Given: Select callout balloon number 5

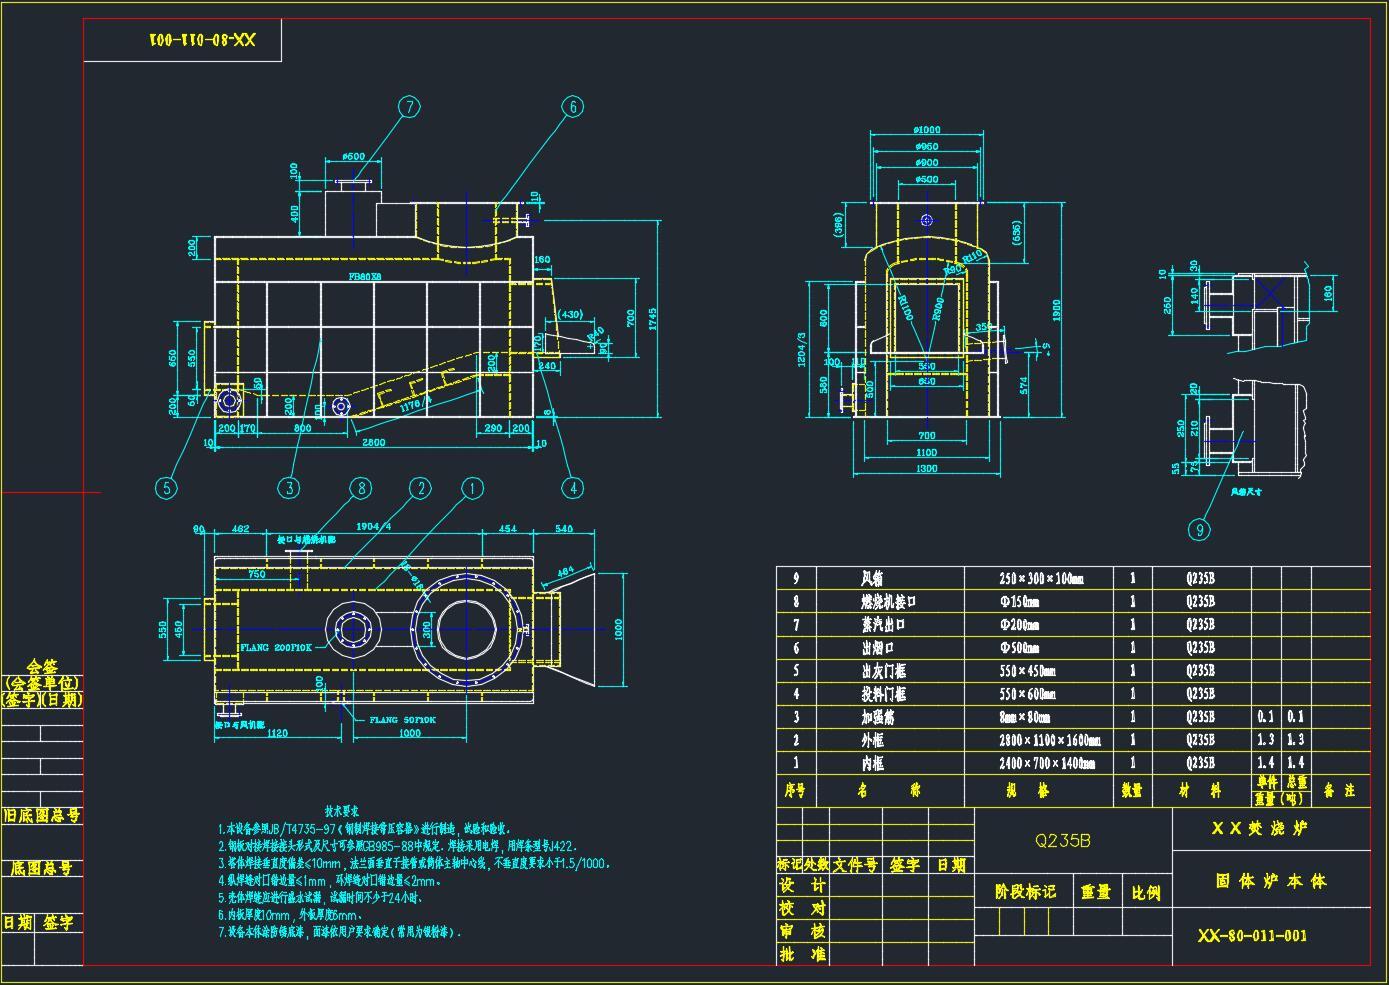Looking at the screenshot, I should (166, 488).
